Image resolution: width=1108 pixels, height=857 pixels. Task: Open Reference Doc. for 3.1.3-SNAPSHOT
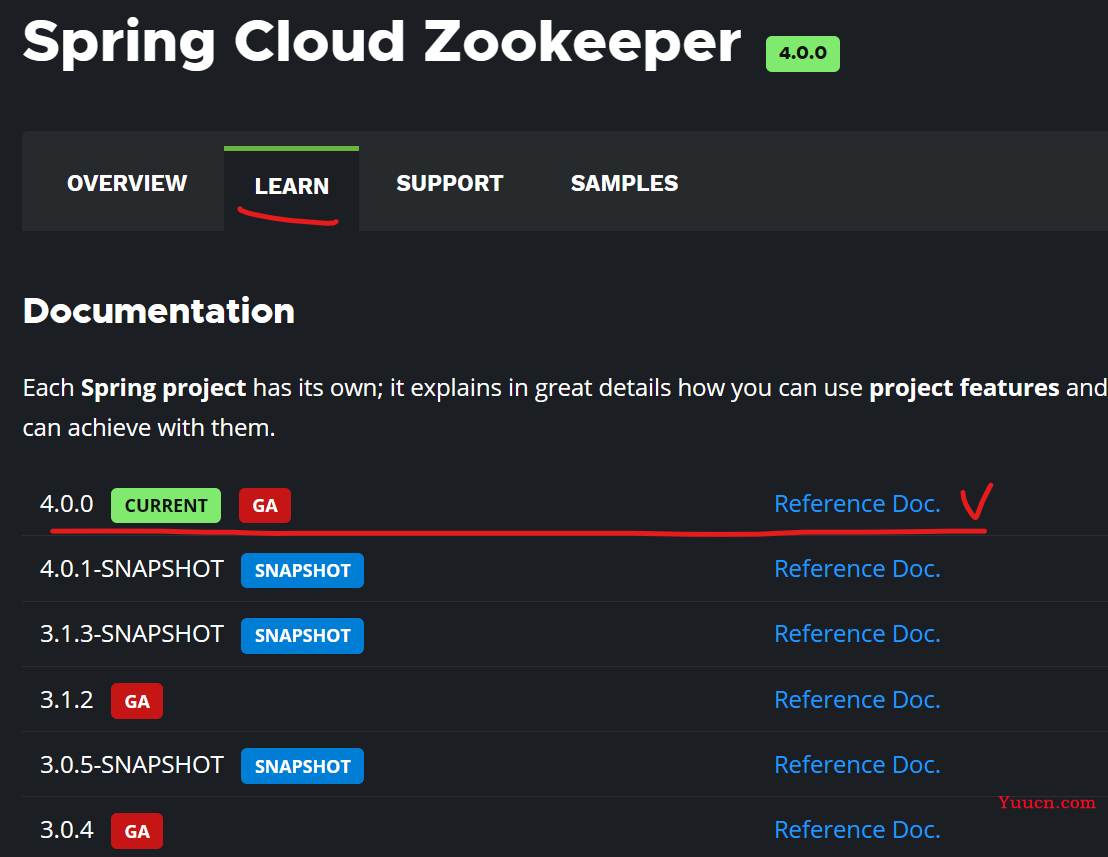pyautogui.click(x=857, y=634)
